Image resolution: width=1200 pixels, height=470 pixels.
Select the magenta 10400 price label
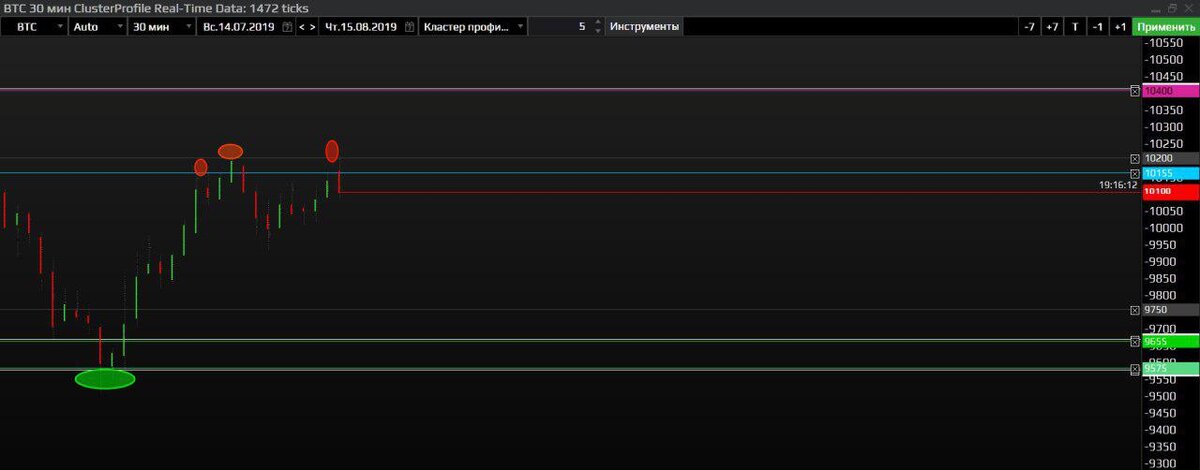point(1171,90)
